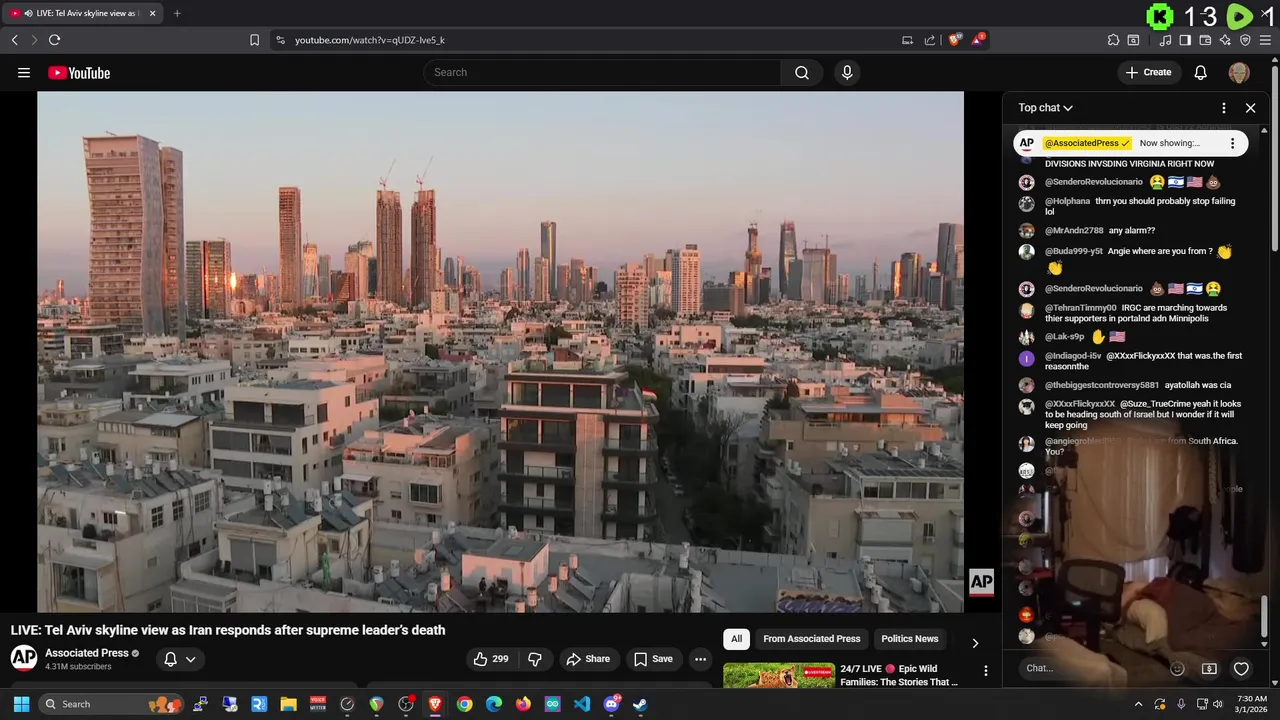Open YouTube notifications bell

pos(1201,72)
